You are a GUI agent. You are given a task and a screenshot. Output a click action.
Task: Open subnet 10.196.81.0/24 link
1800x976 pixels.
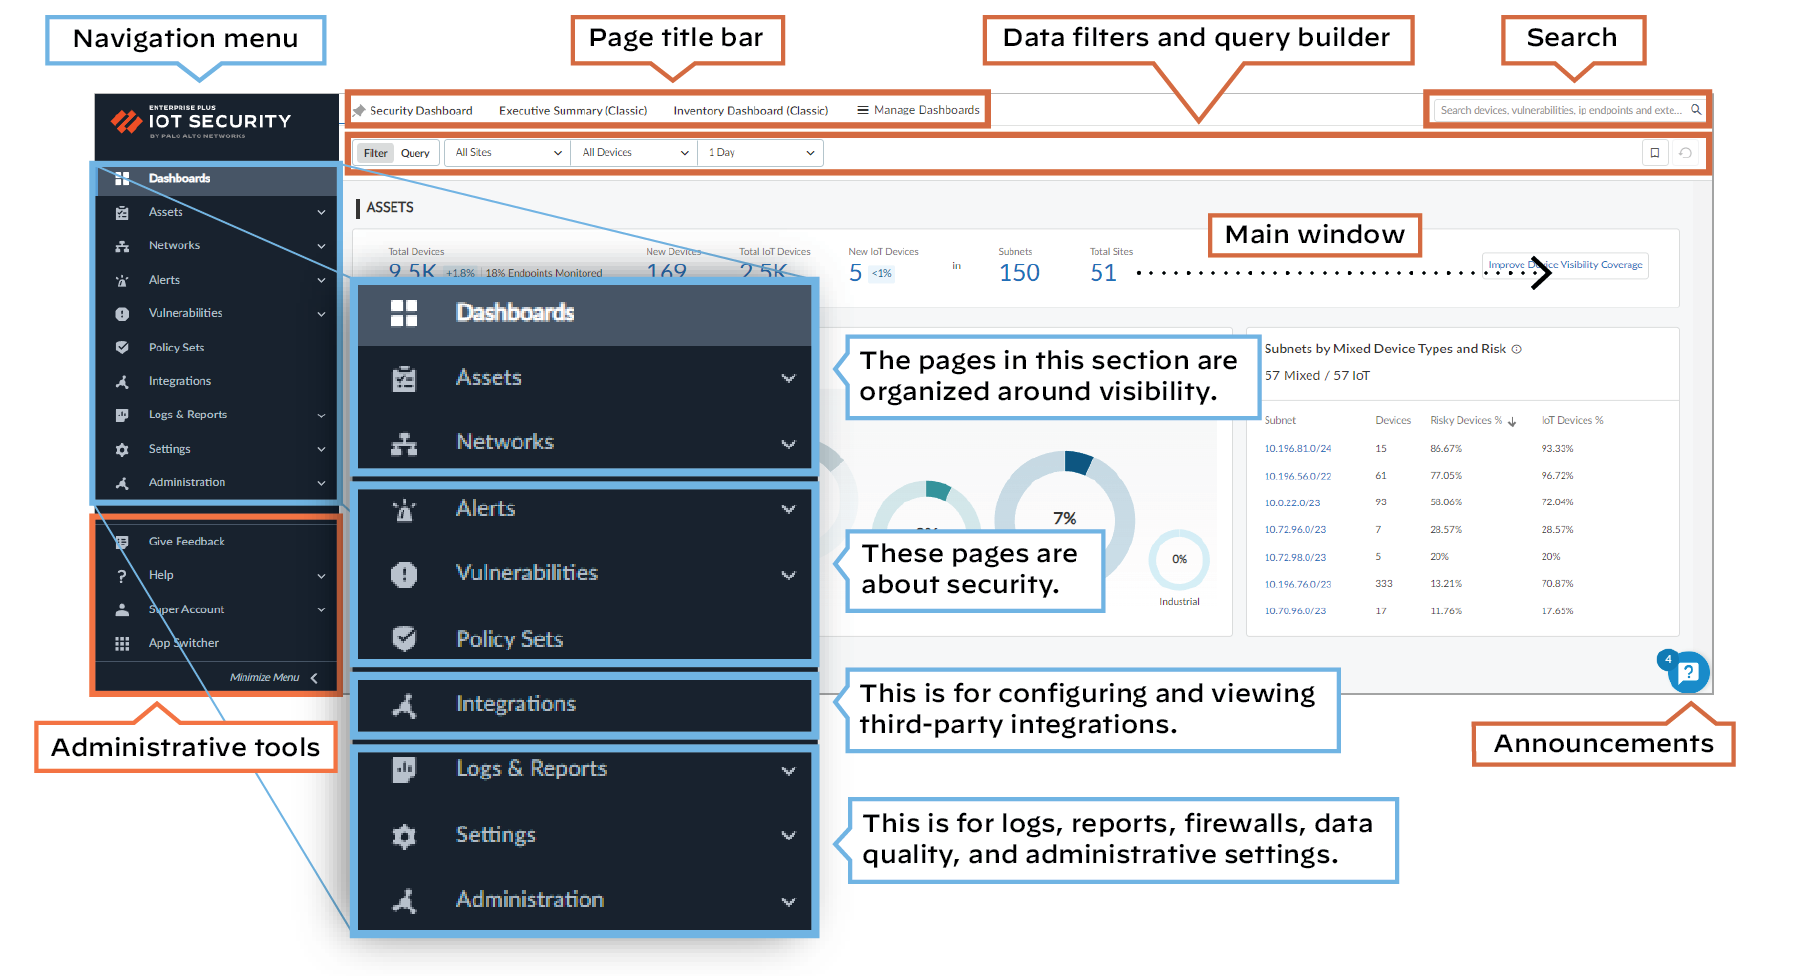[x=1297, y=449]
